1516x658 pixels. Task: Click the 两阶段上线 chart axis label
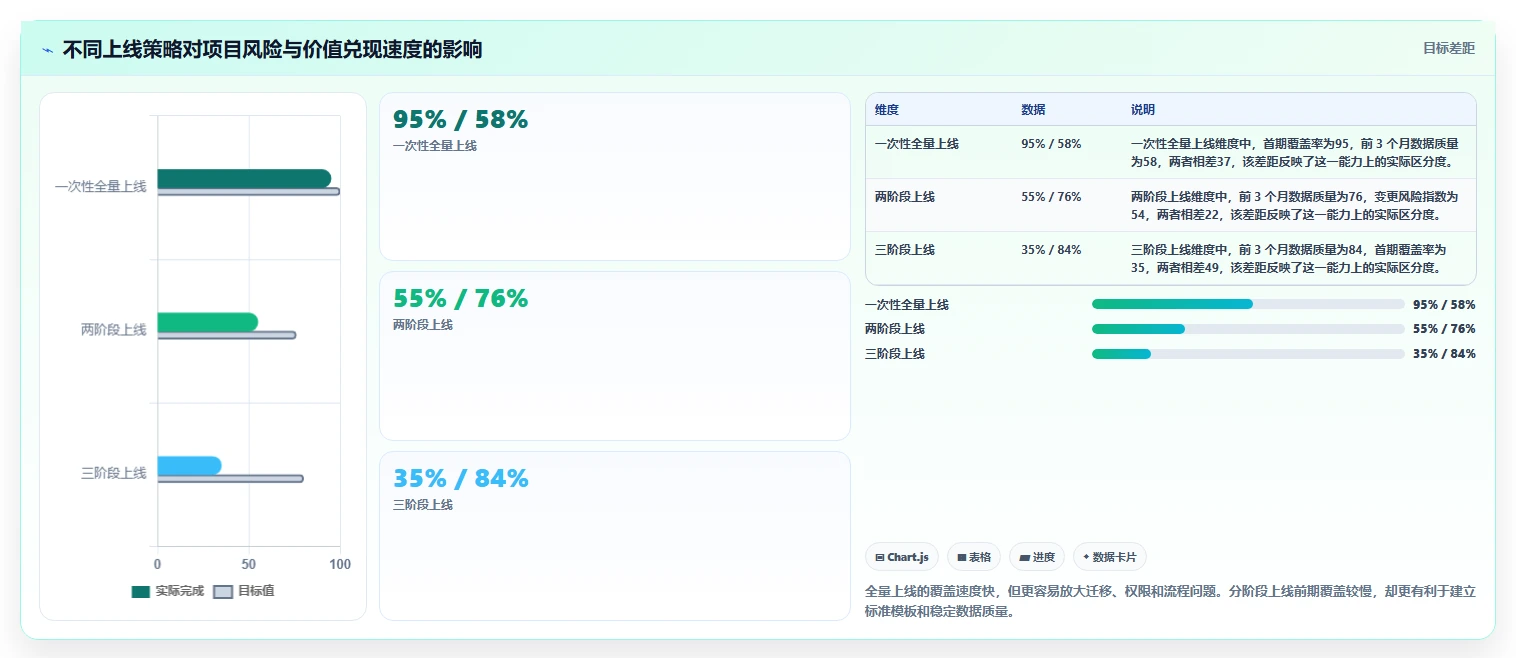tap(113, 329)
